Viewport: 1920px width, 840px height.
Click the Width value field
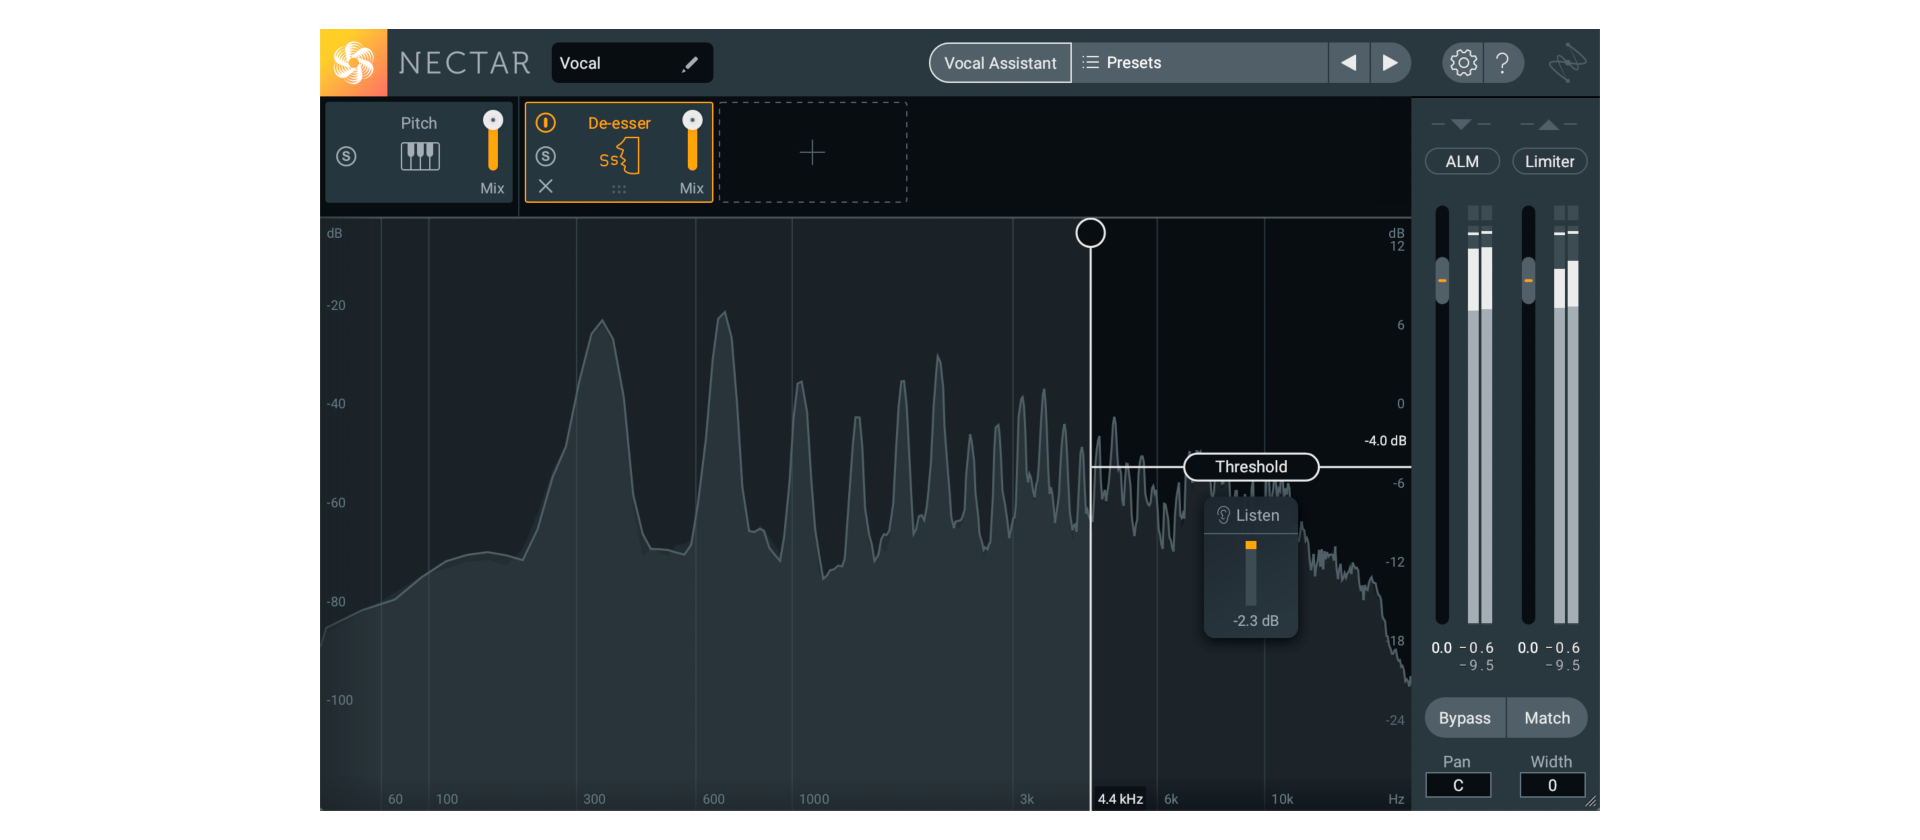click(x=1552, y=785)
